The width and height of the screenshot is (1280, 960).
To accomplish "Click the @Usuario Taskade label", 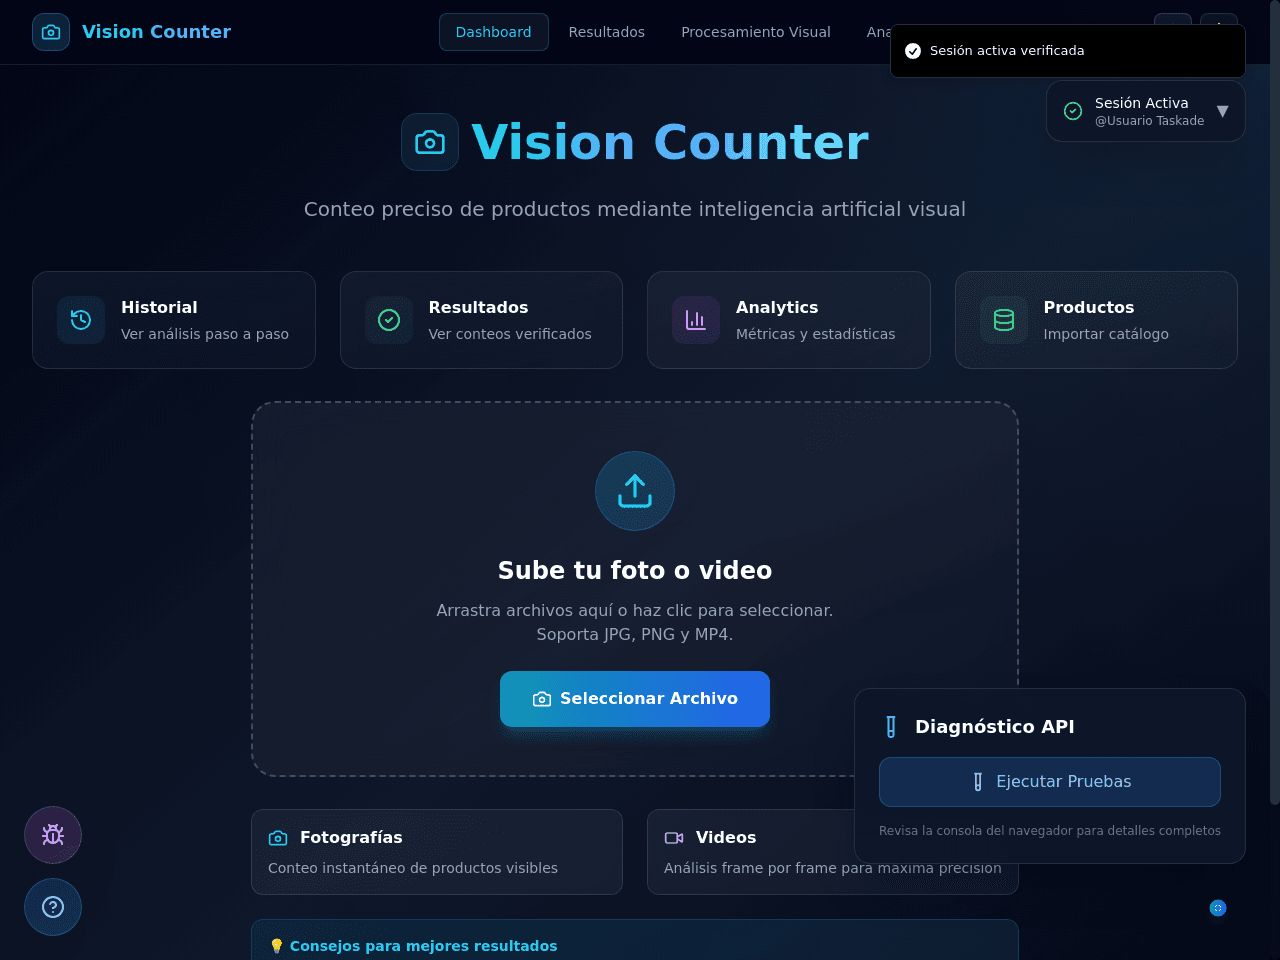I will (x=1149, y=121).
